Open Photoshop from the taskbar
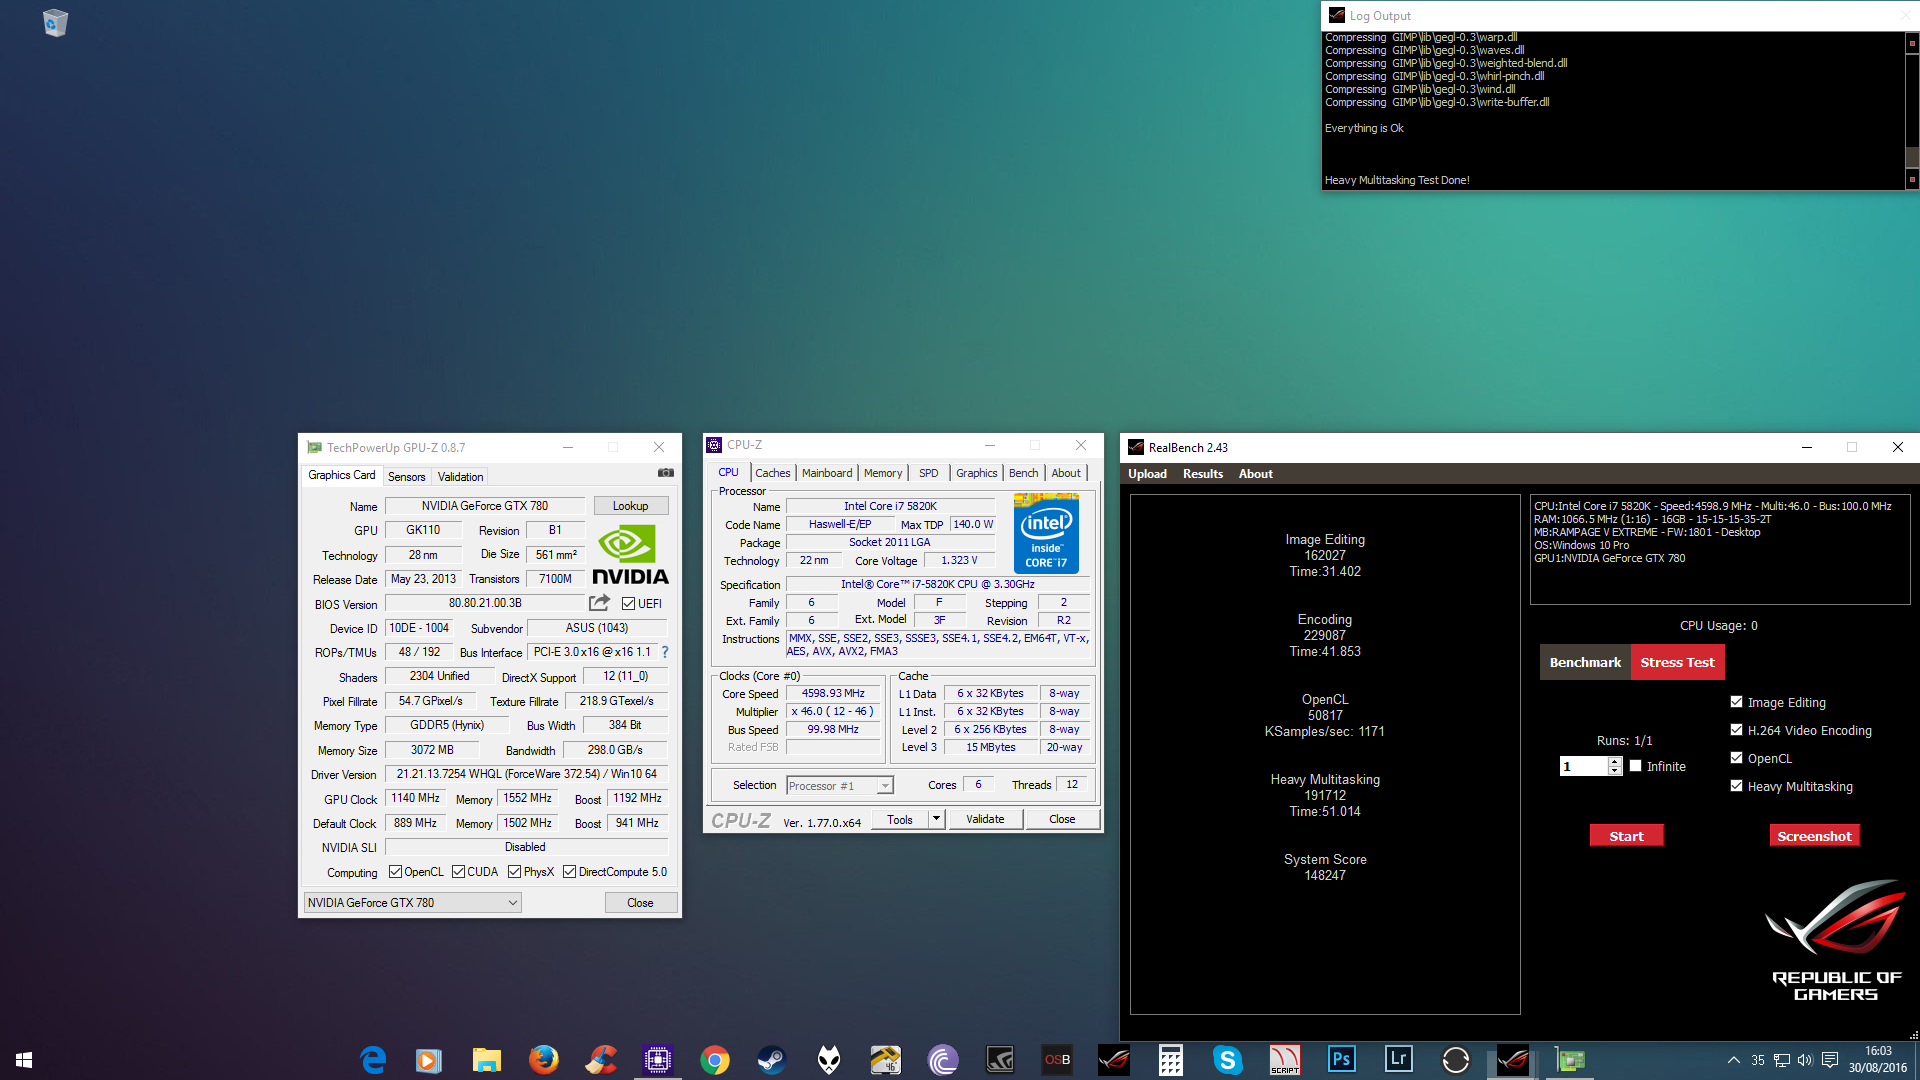 (x=1342, y=1060)
